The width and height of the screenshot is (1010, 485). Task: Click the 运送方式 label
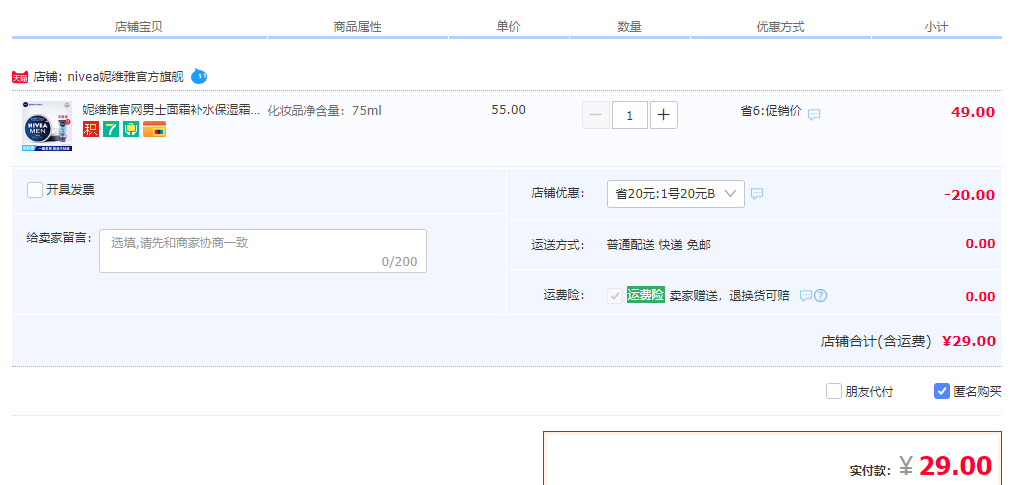click(x=558, y=245)
